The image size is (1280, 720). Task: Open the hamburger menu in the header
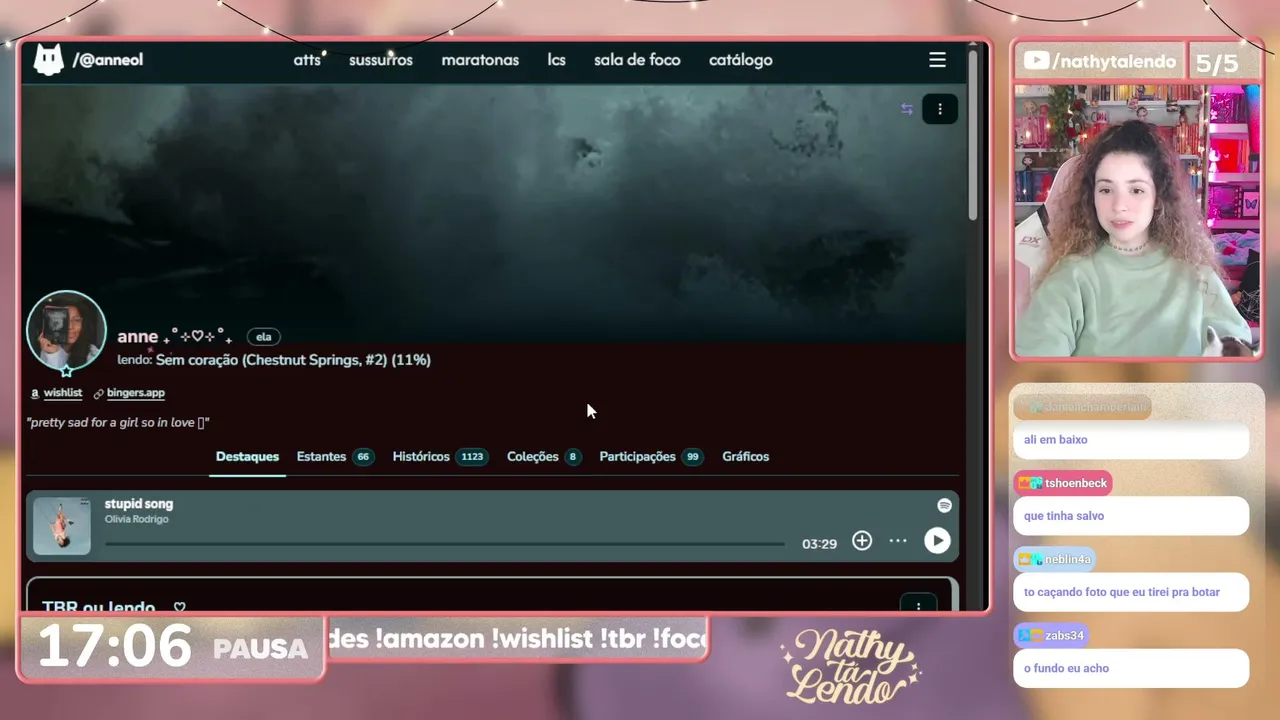point(937,60)
